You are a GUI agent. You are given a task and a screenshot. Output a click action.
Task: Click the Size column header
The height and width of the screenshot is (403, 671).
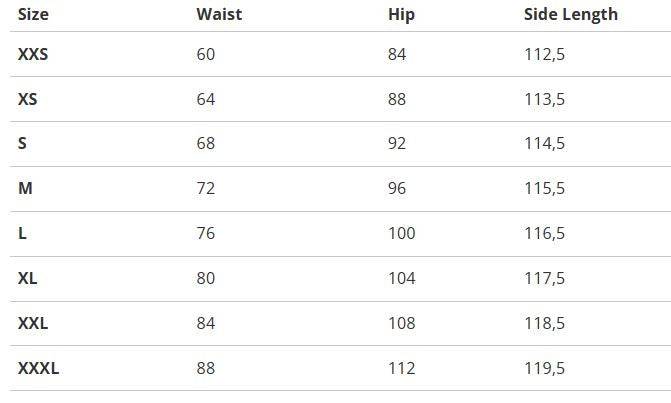coord(33,14)
